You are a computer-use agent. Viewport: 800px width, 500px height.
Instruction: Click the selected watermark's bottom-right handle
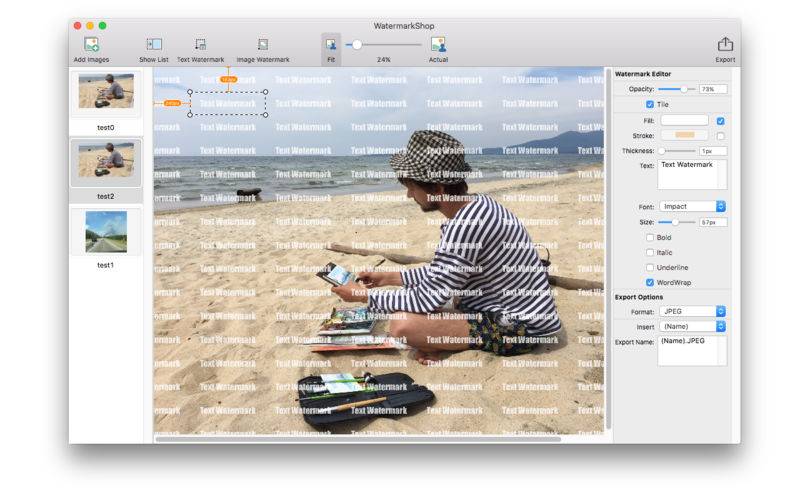265,115
